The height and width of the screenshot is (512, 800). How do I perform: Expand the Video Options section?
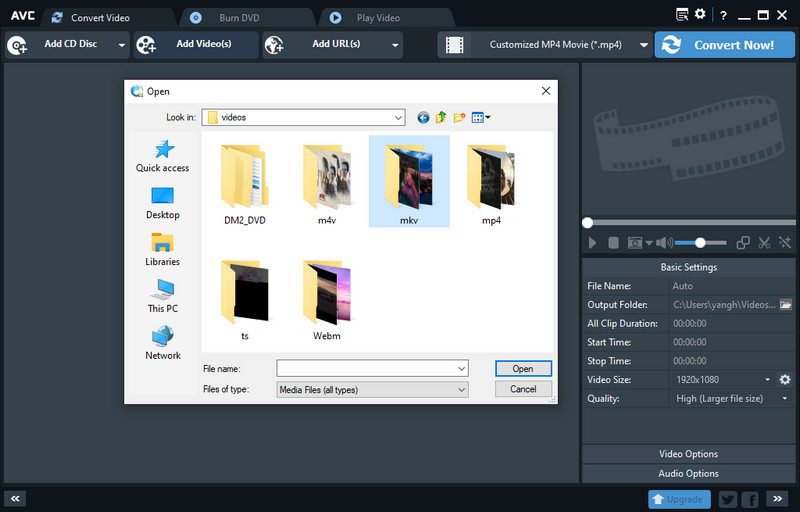pyautogui.click(x=688, y=454)
